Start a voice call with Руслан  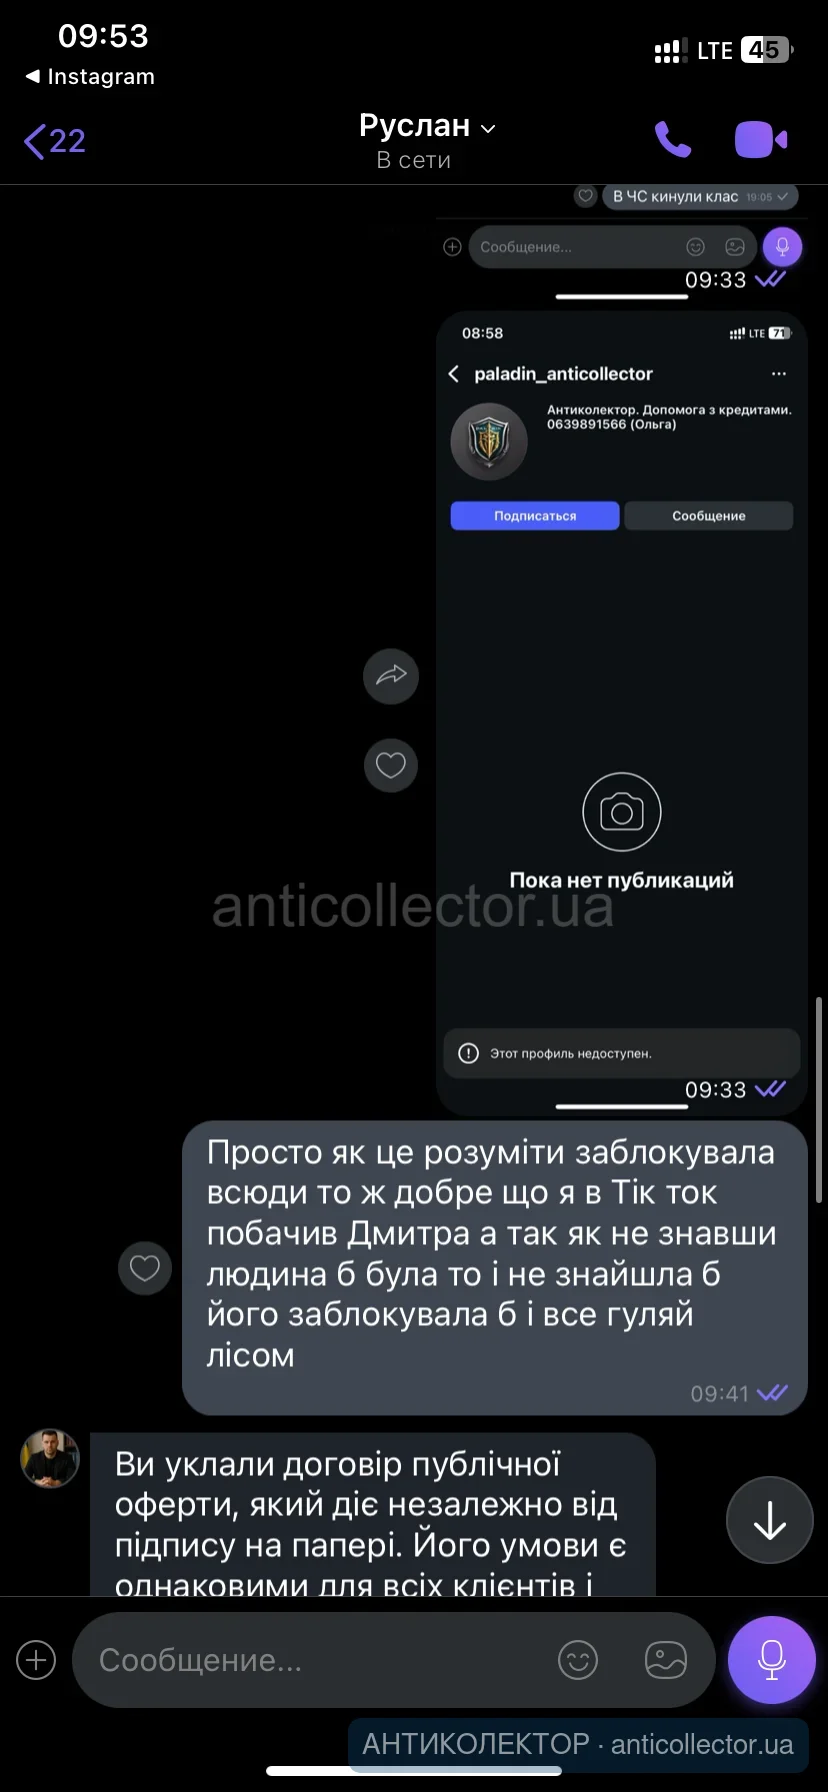673,140
